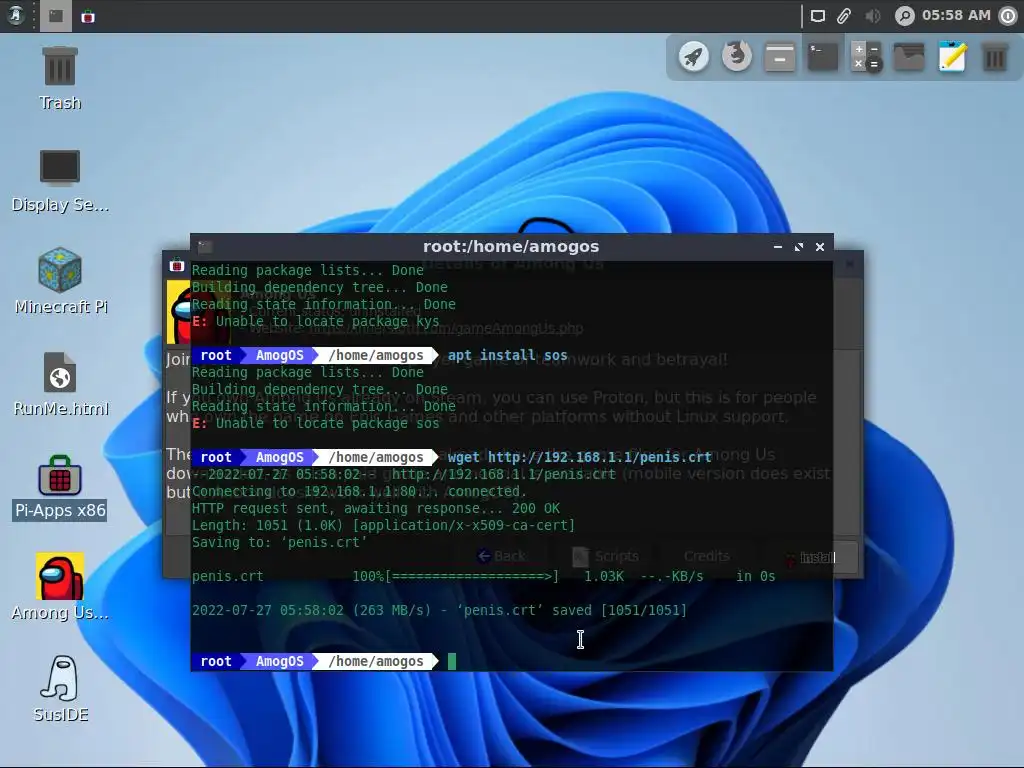The height and width of the screenshot is (768, 1024).
Task: Open terminal from the dock
Action: [822, 57]
